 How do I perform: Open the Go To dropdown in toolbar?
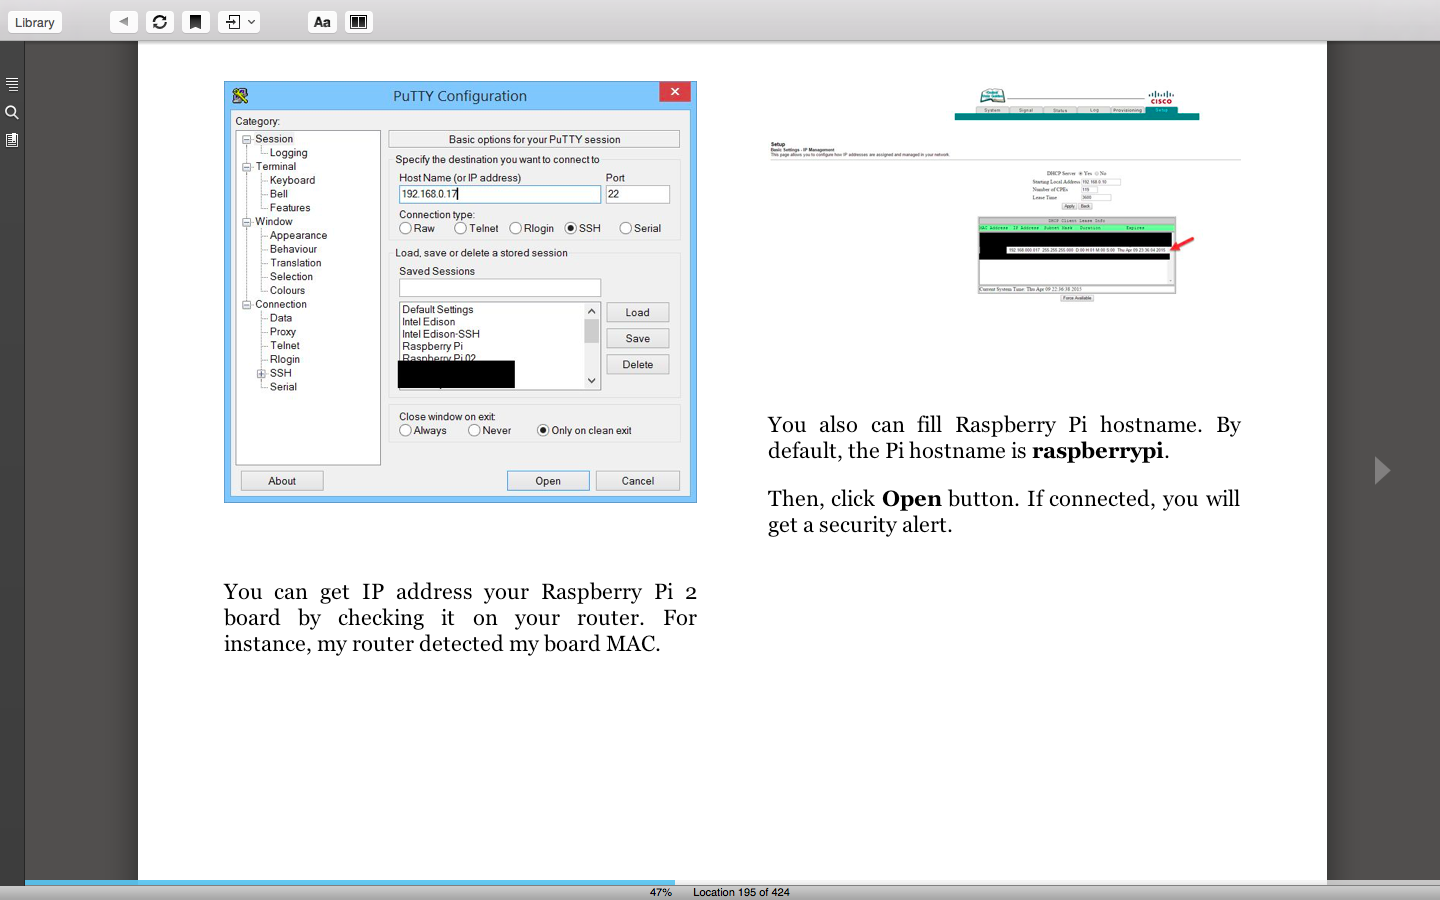239,22
